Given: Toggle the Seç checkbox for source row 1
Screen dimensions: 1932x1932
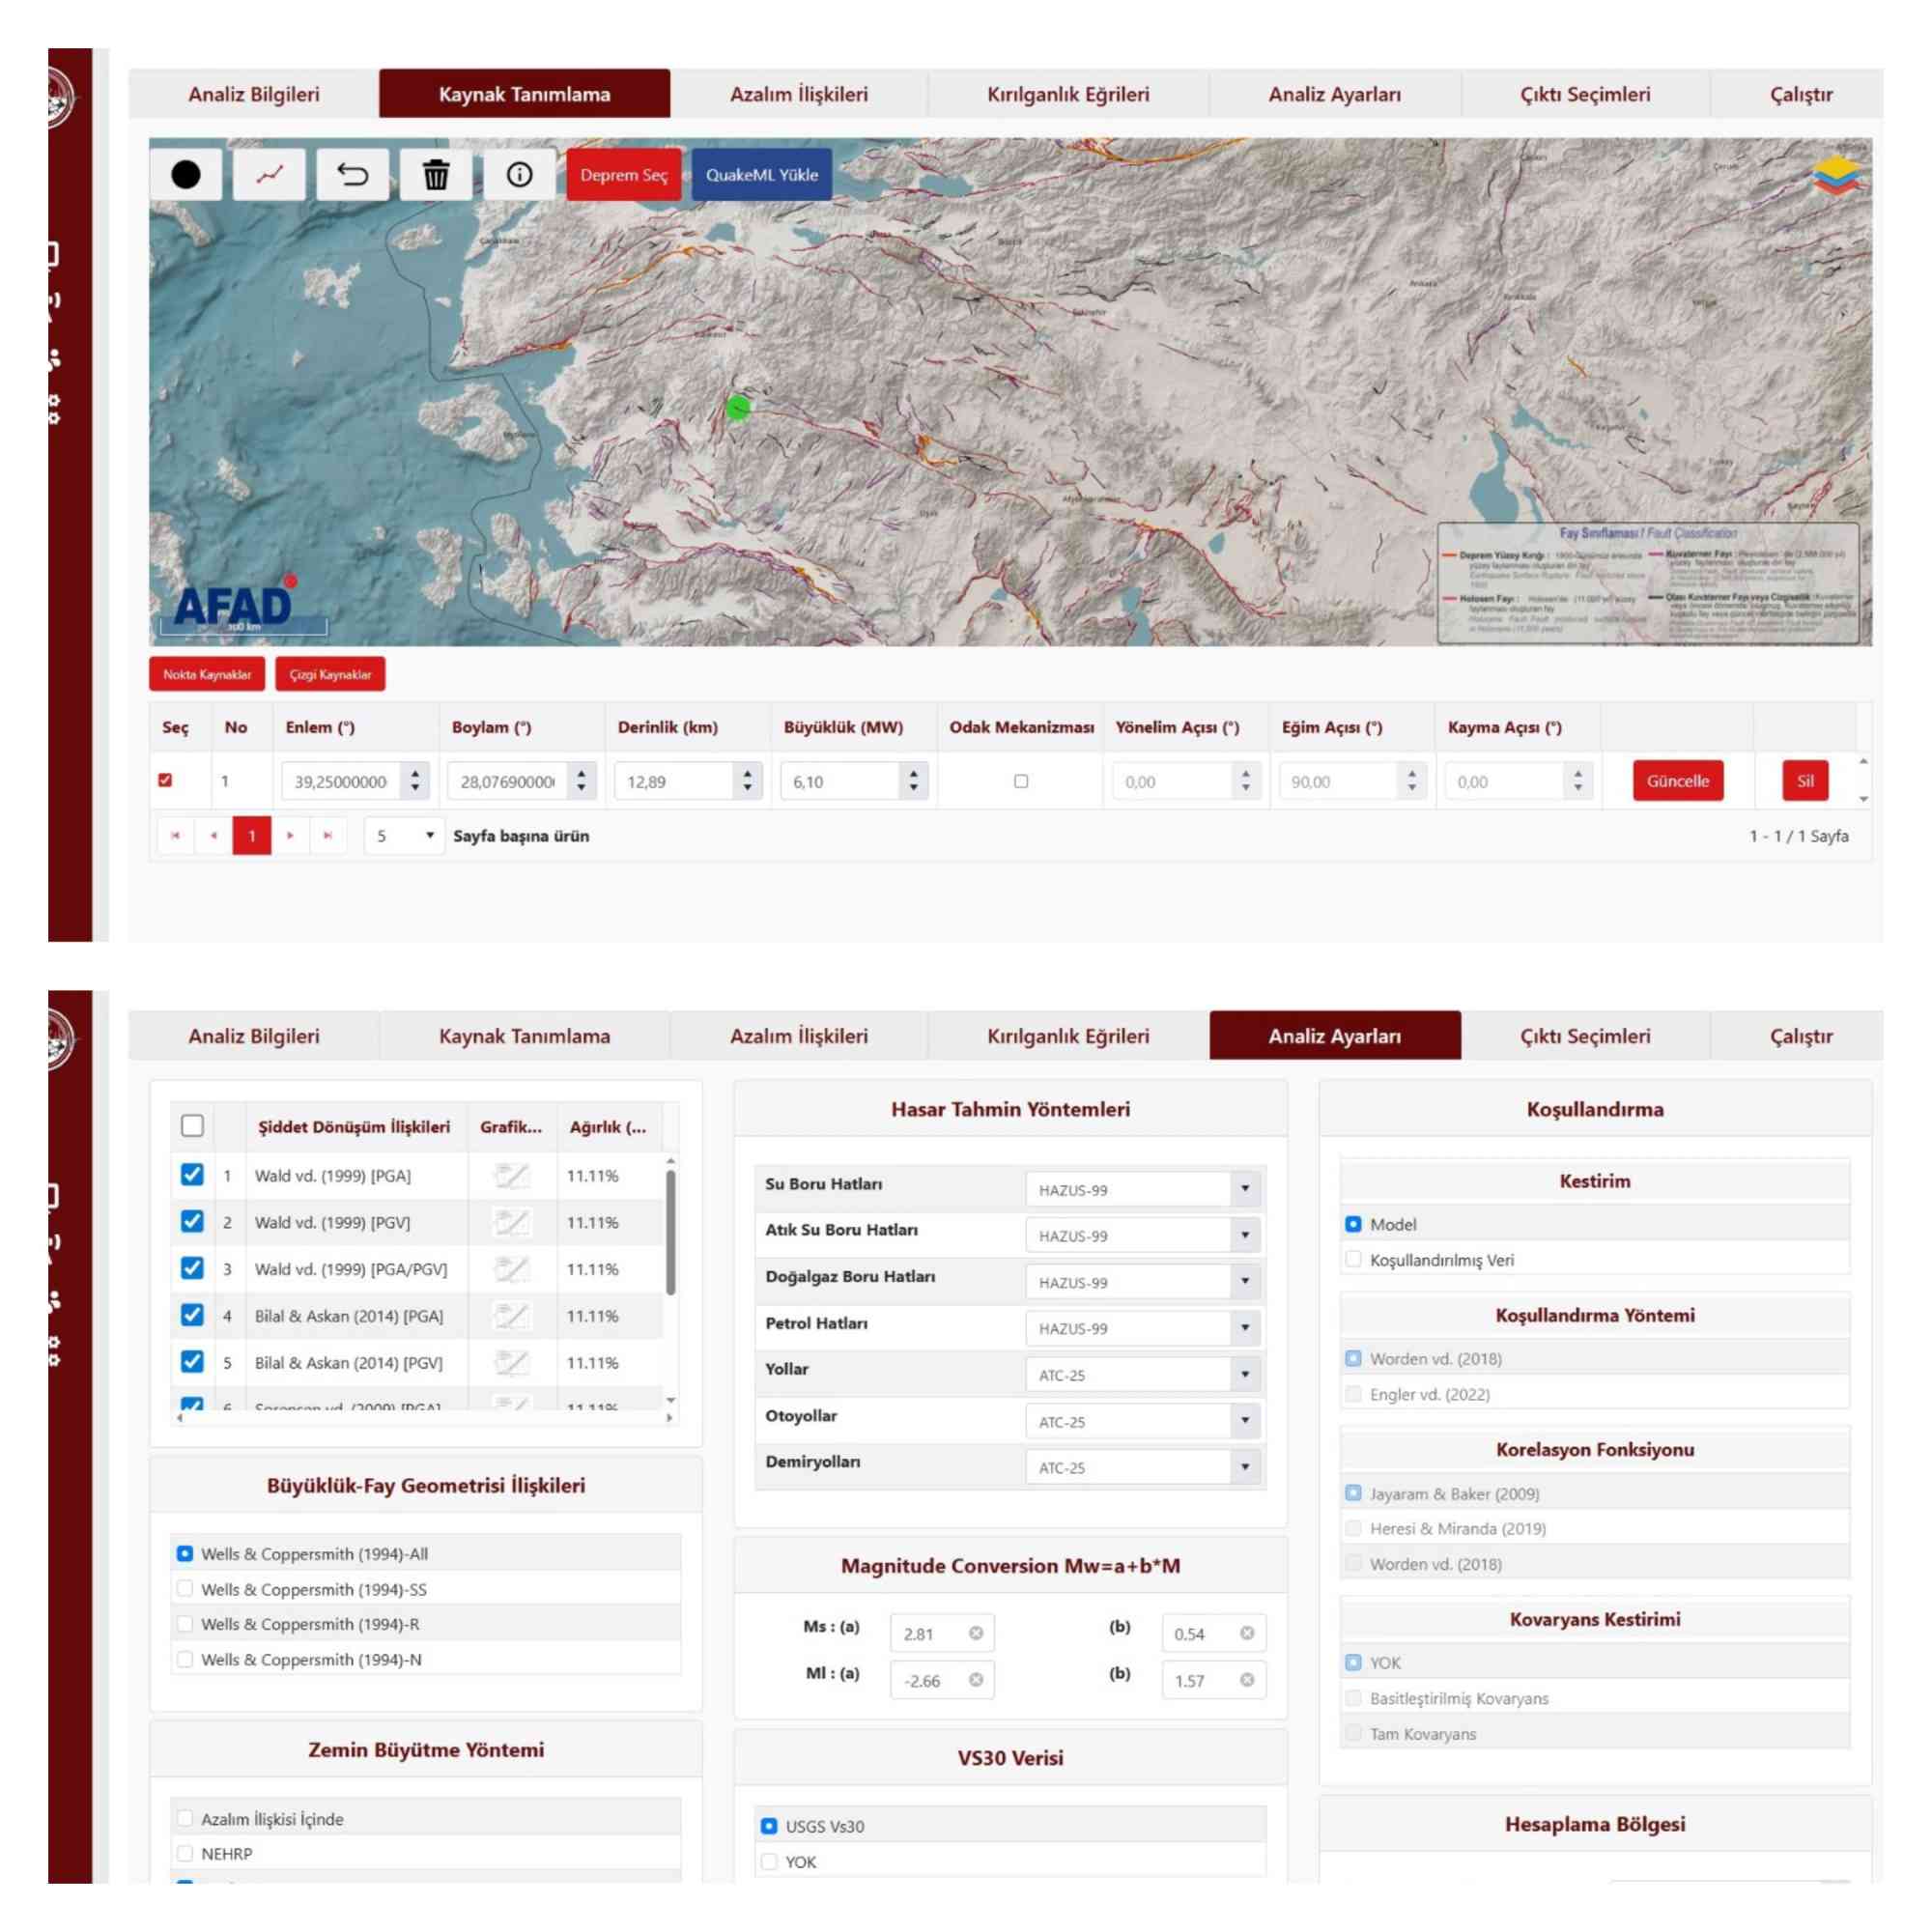Looking at the screenshot, I should (165, 780).
